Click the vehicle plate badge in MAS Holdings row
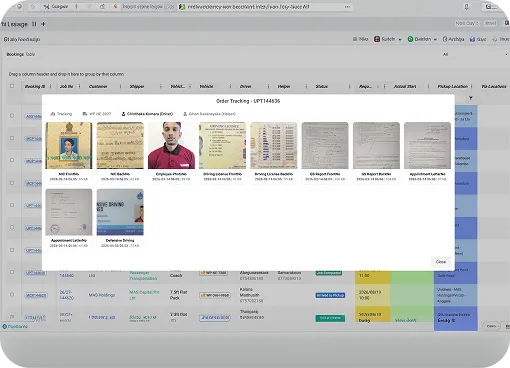 coord(215,295)
